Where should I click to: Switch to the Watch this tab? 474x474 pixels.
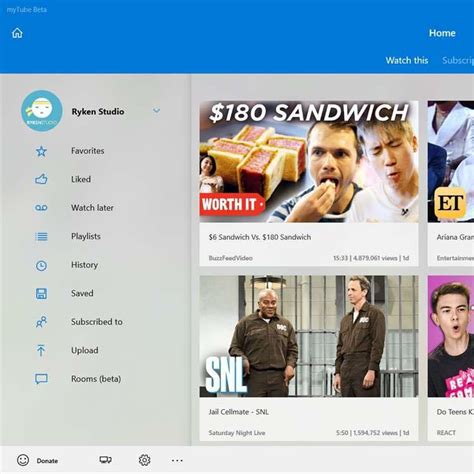407,60
